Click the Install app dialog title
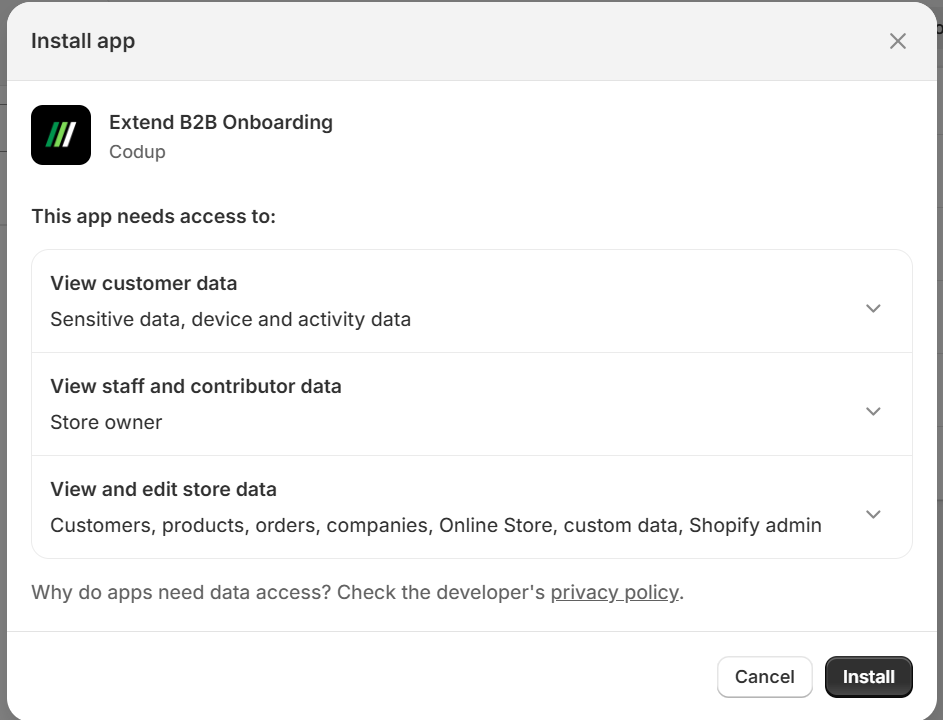Screen dimensions: 943x720 pos(83,41)
